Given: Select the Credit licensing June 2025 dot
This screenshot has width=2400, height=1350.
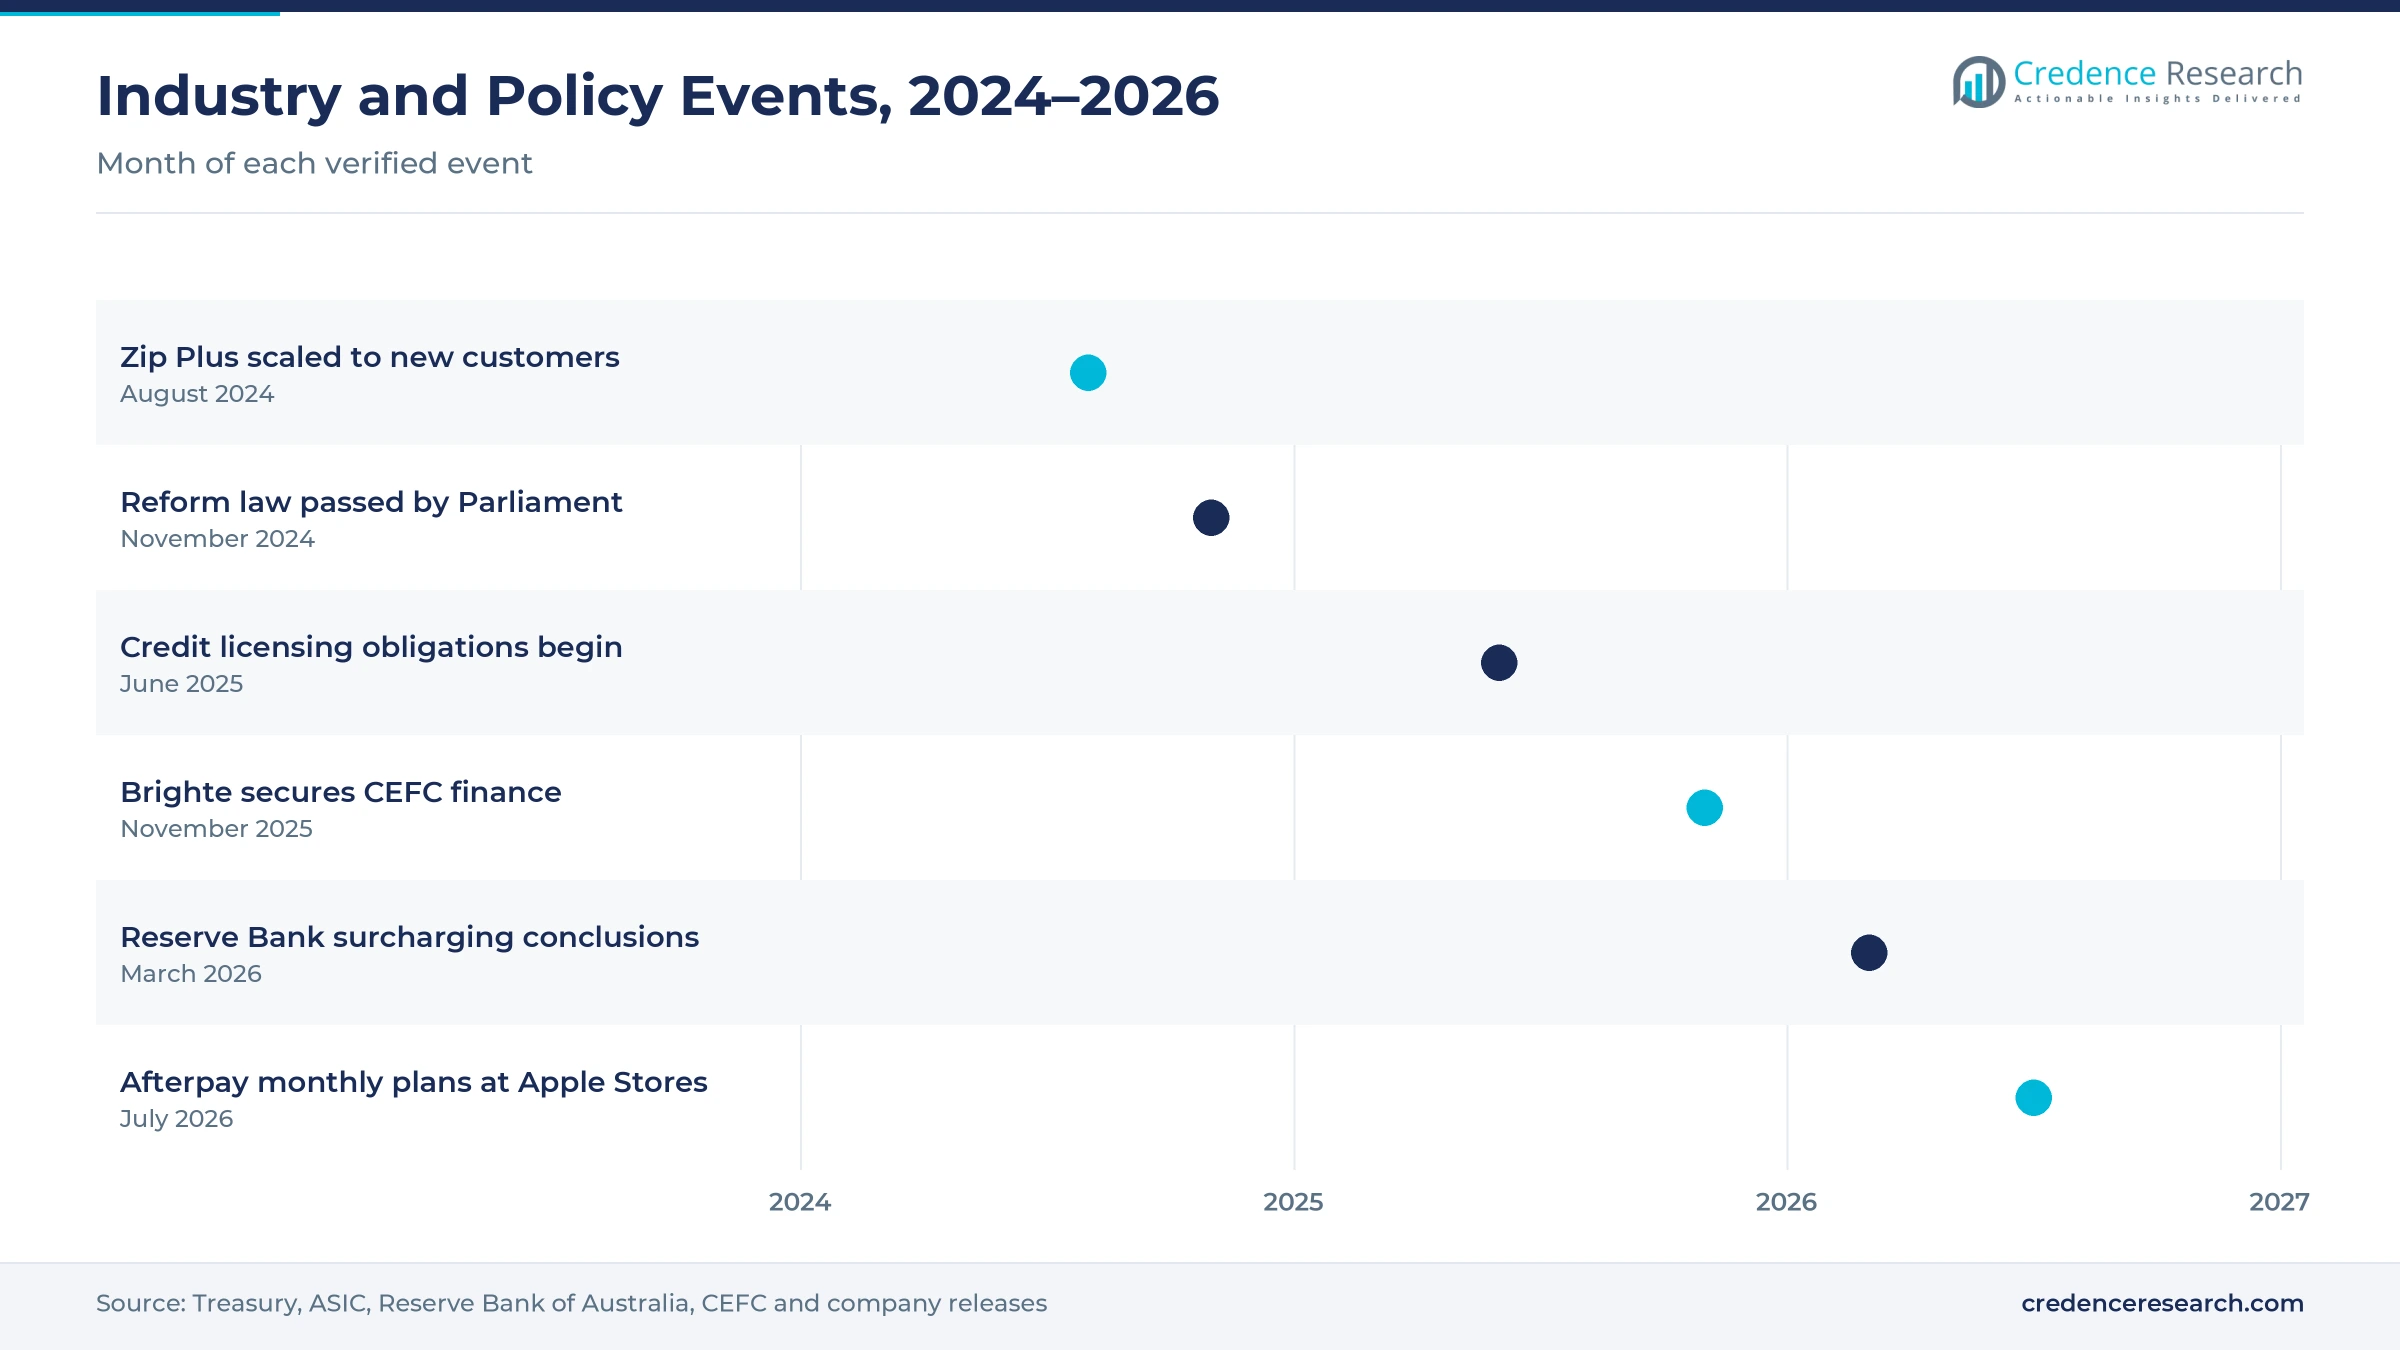Looking at the screenshot, I should (x=1499, y=663).
